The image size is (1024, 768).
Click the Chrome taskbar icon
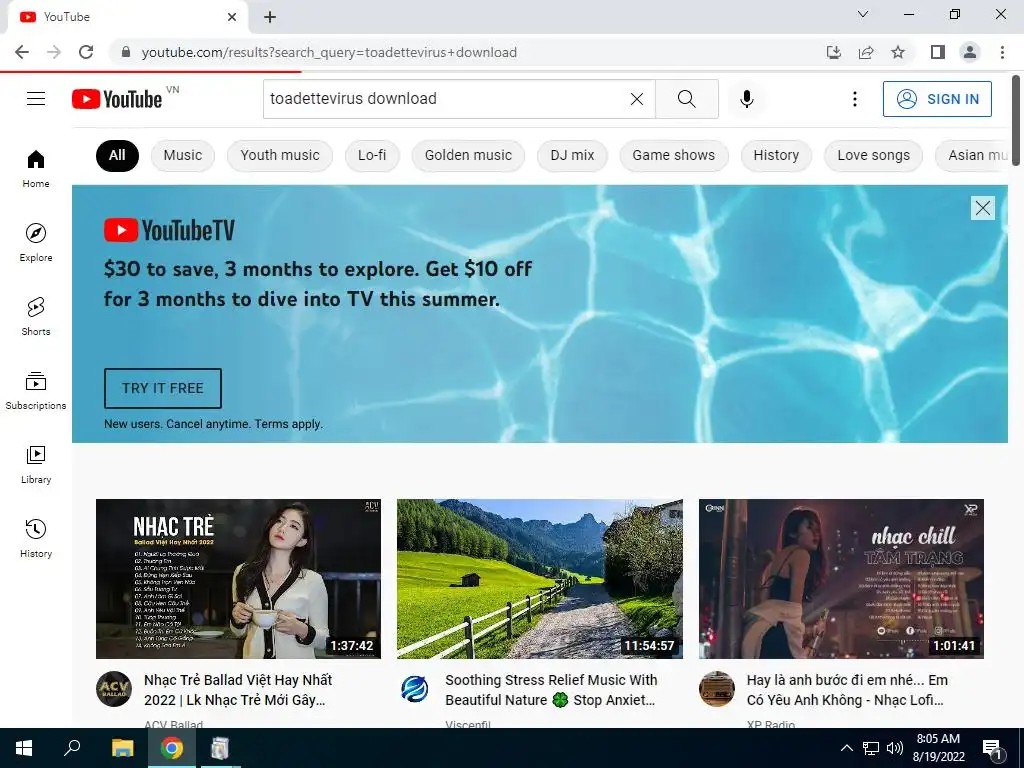point(172,748)
